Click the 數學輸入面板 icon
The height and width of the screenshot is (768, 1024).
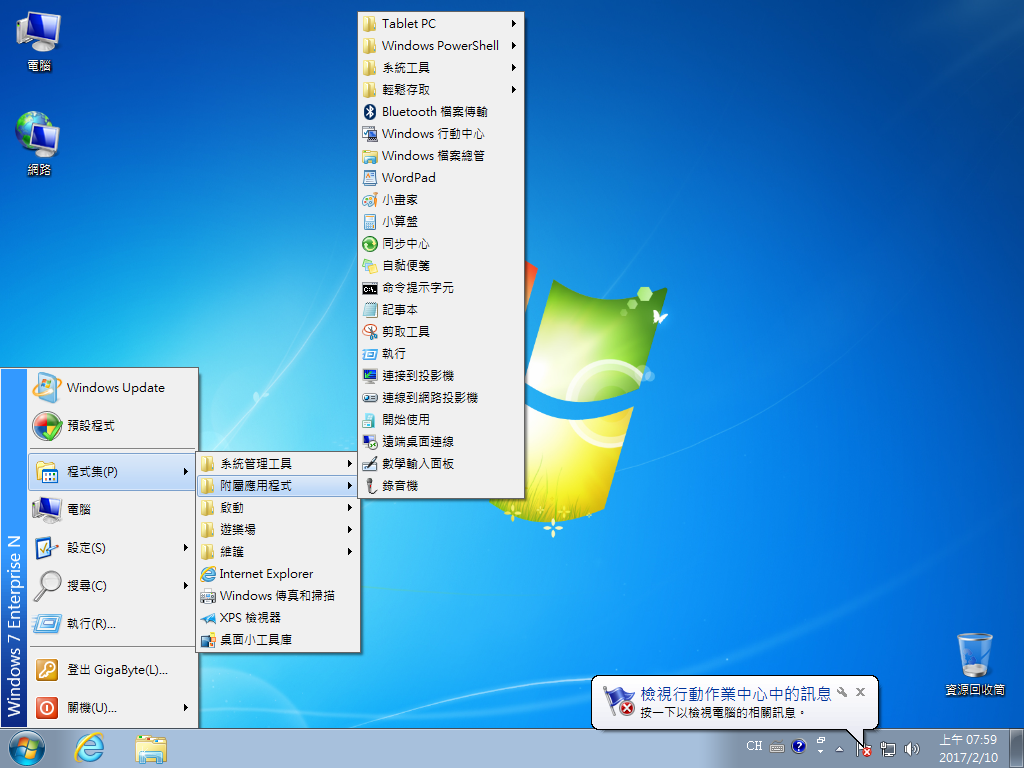pos(370,464)
